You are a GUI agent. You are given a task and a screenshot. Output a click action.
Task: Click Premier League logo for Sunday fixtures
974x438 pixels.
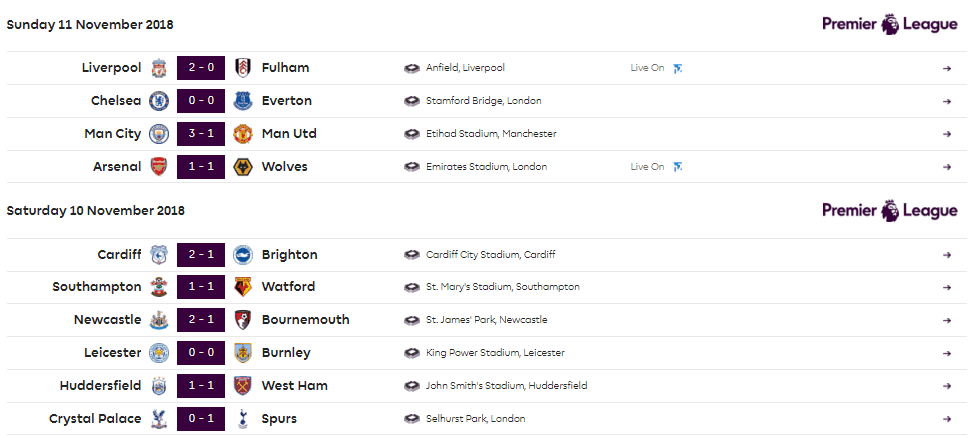pos(890,25)
